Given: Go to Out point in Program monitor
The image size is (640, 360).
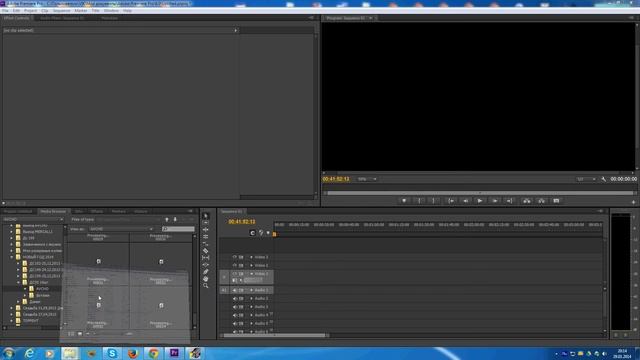Looking at the screenshot, I should pyautogui.click(x=509, y=201).
